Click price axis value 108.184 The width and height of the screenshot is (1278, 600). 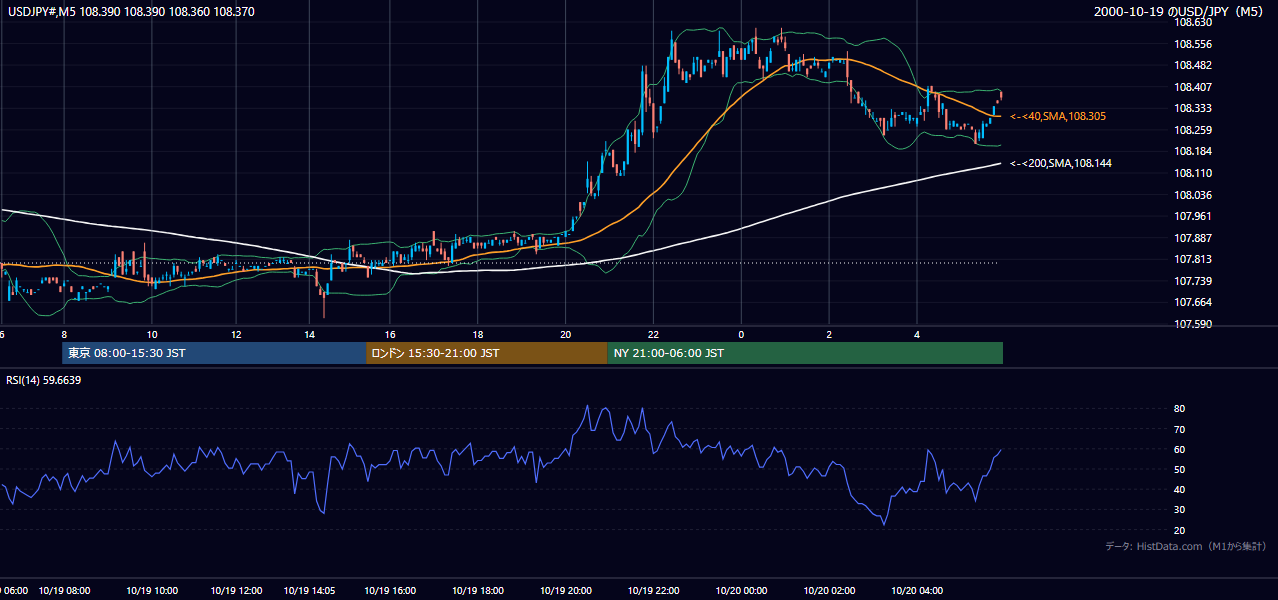coord(1193,151)
